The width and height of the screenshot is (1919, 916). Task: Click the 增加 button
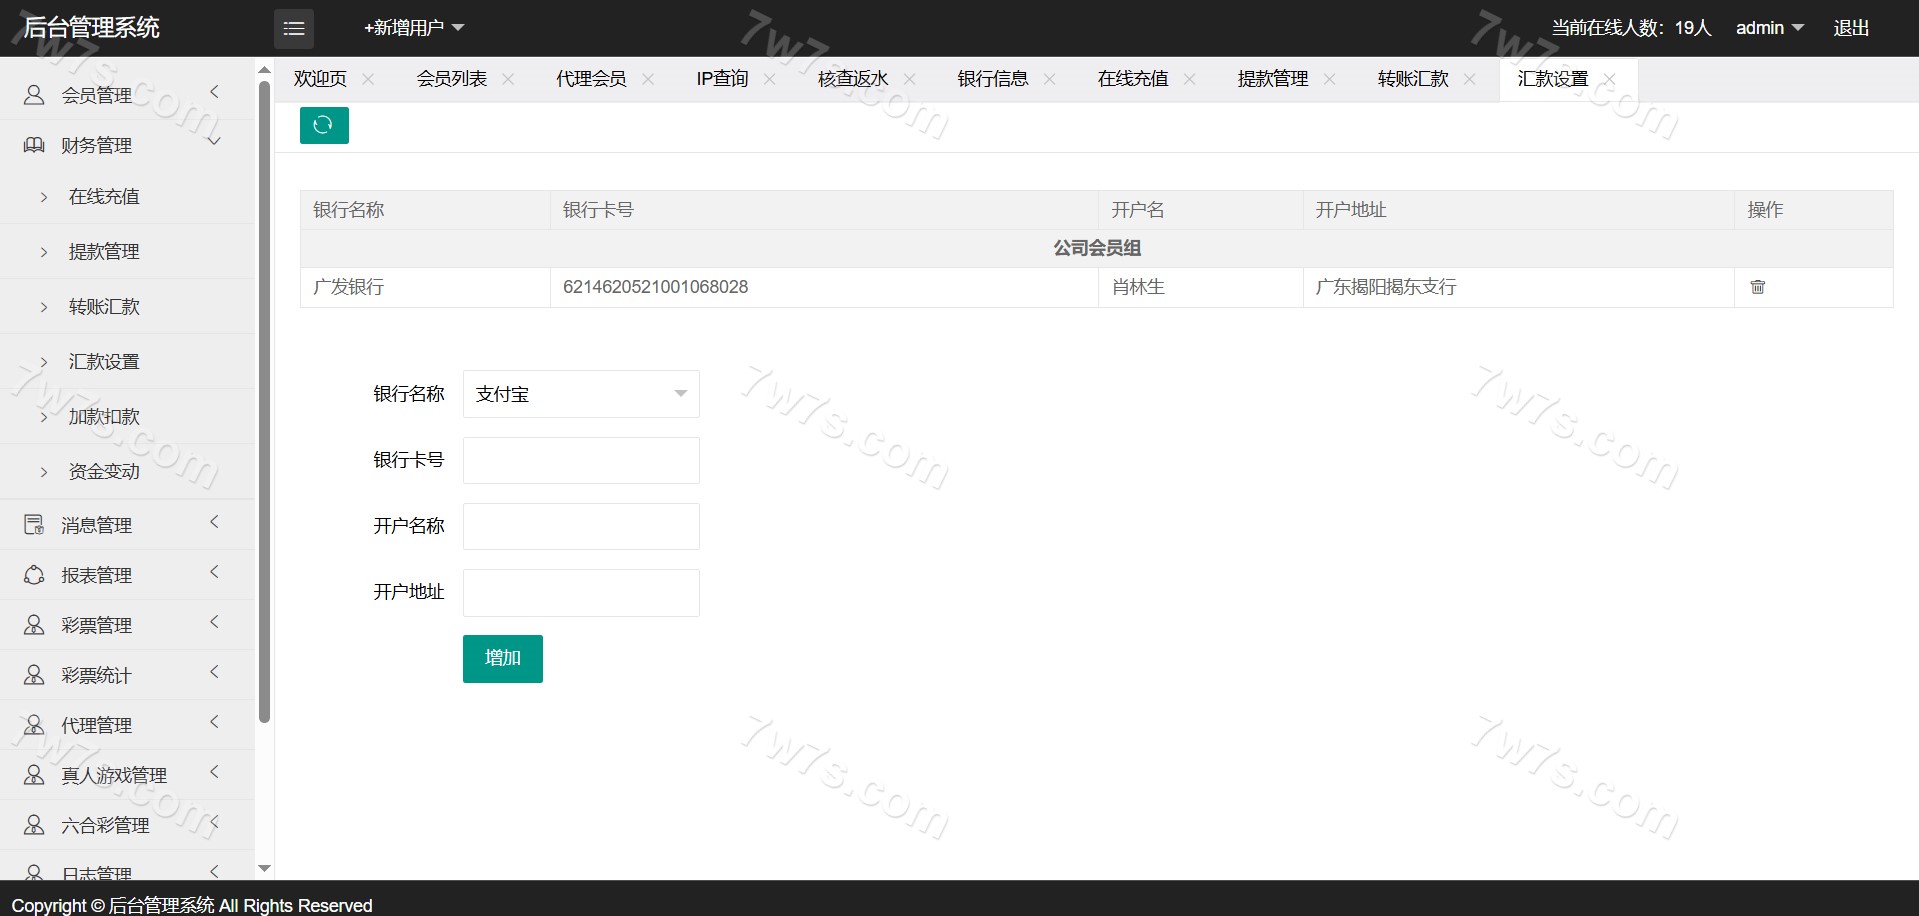(x=502, y=658)
